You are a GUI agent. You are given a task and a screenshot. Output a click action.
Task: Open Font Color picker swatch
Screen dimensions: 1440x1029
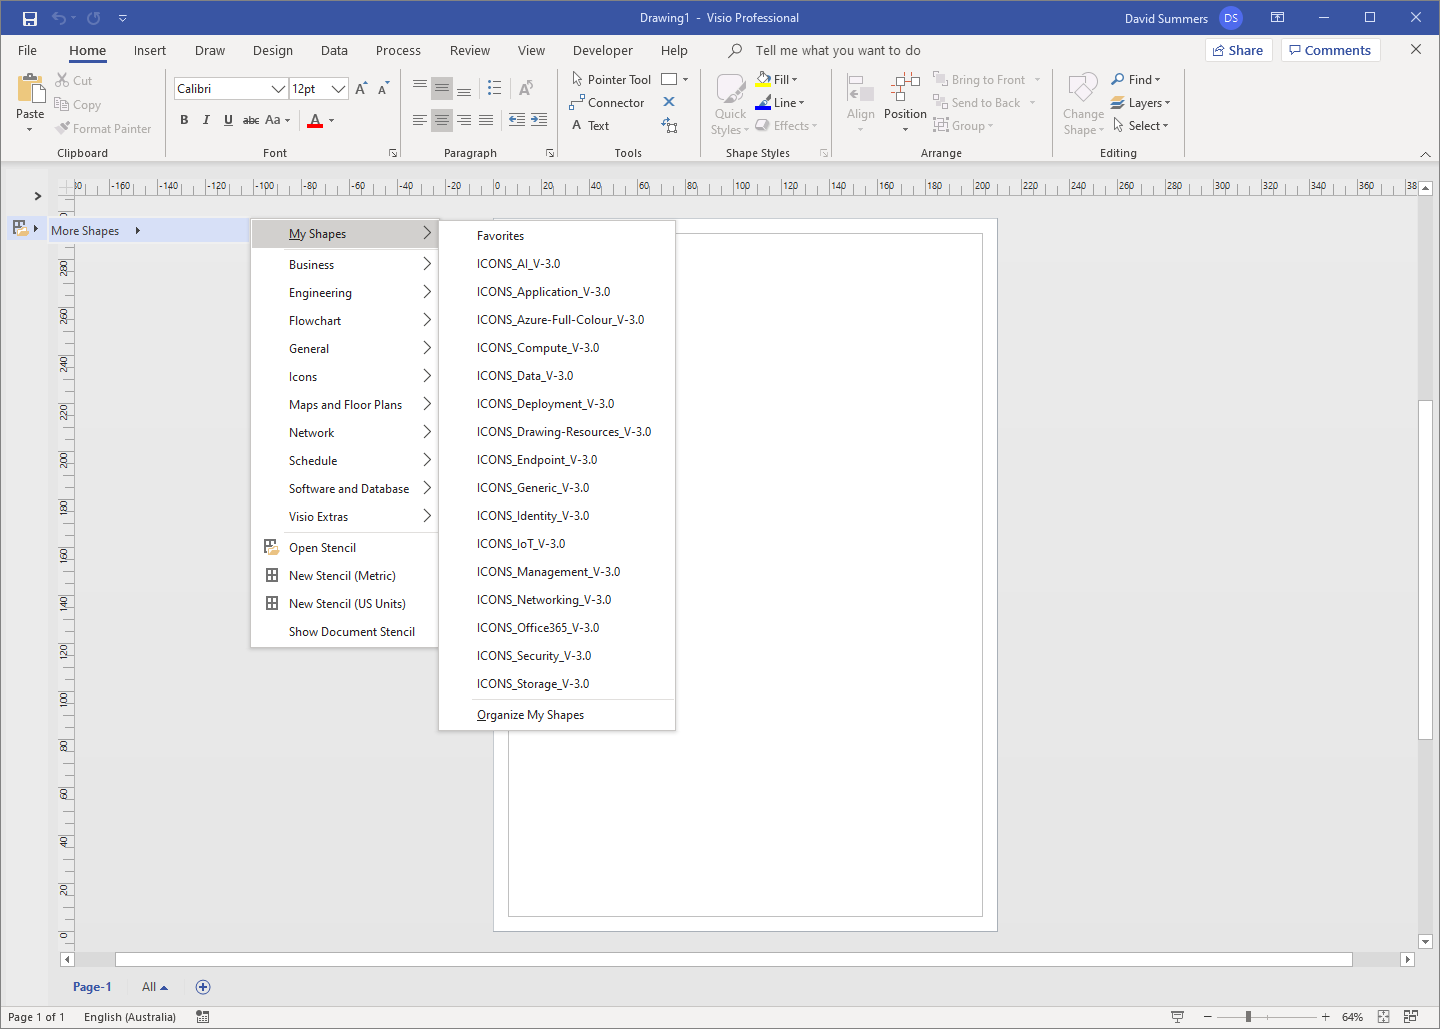[x=315, y=120]
